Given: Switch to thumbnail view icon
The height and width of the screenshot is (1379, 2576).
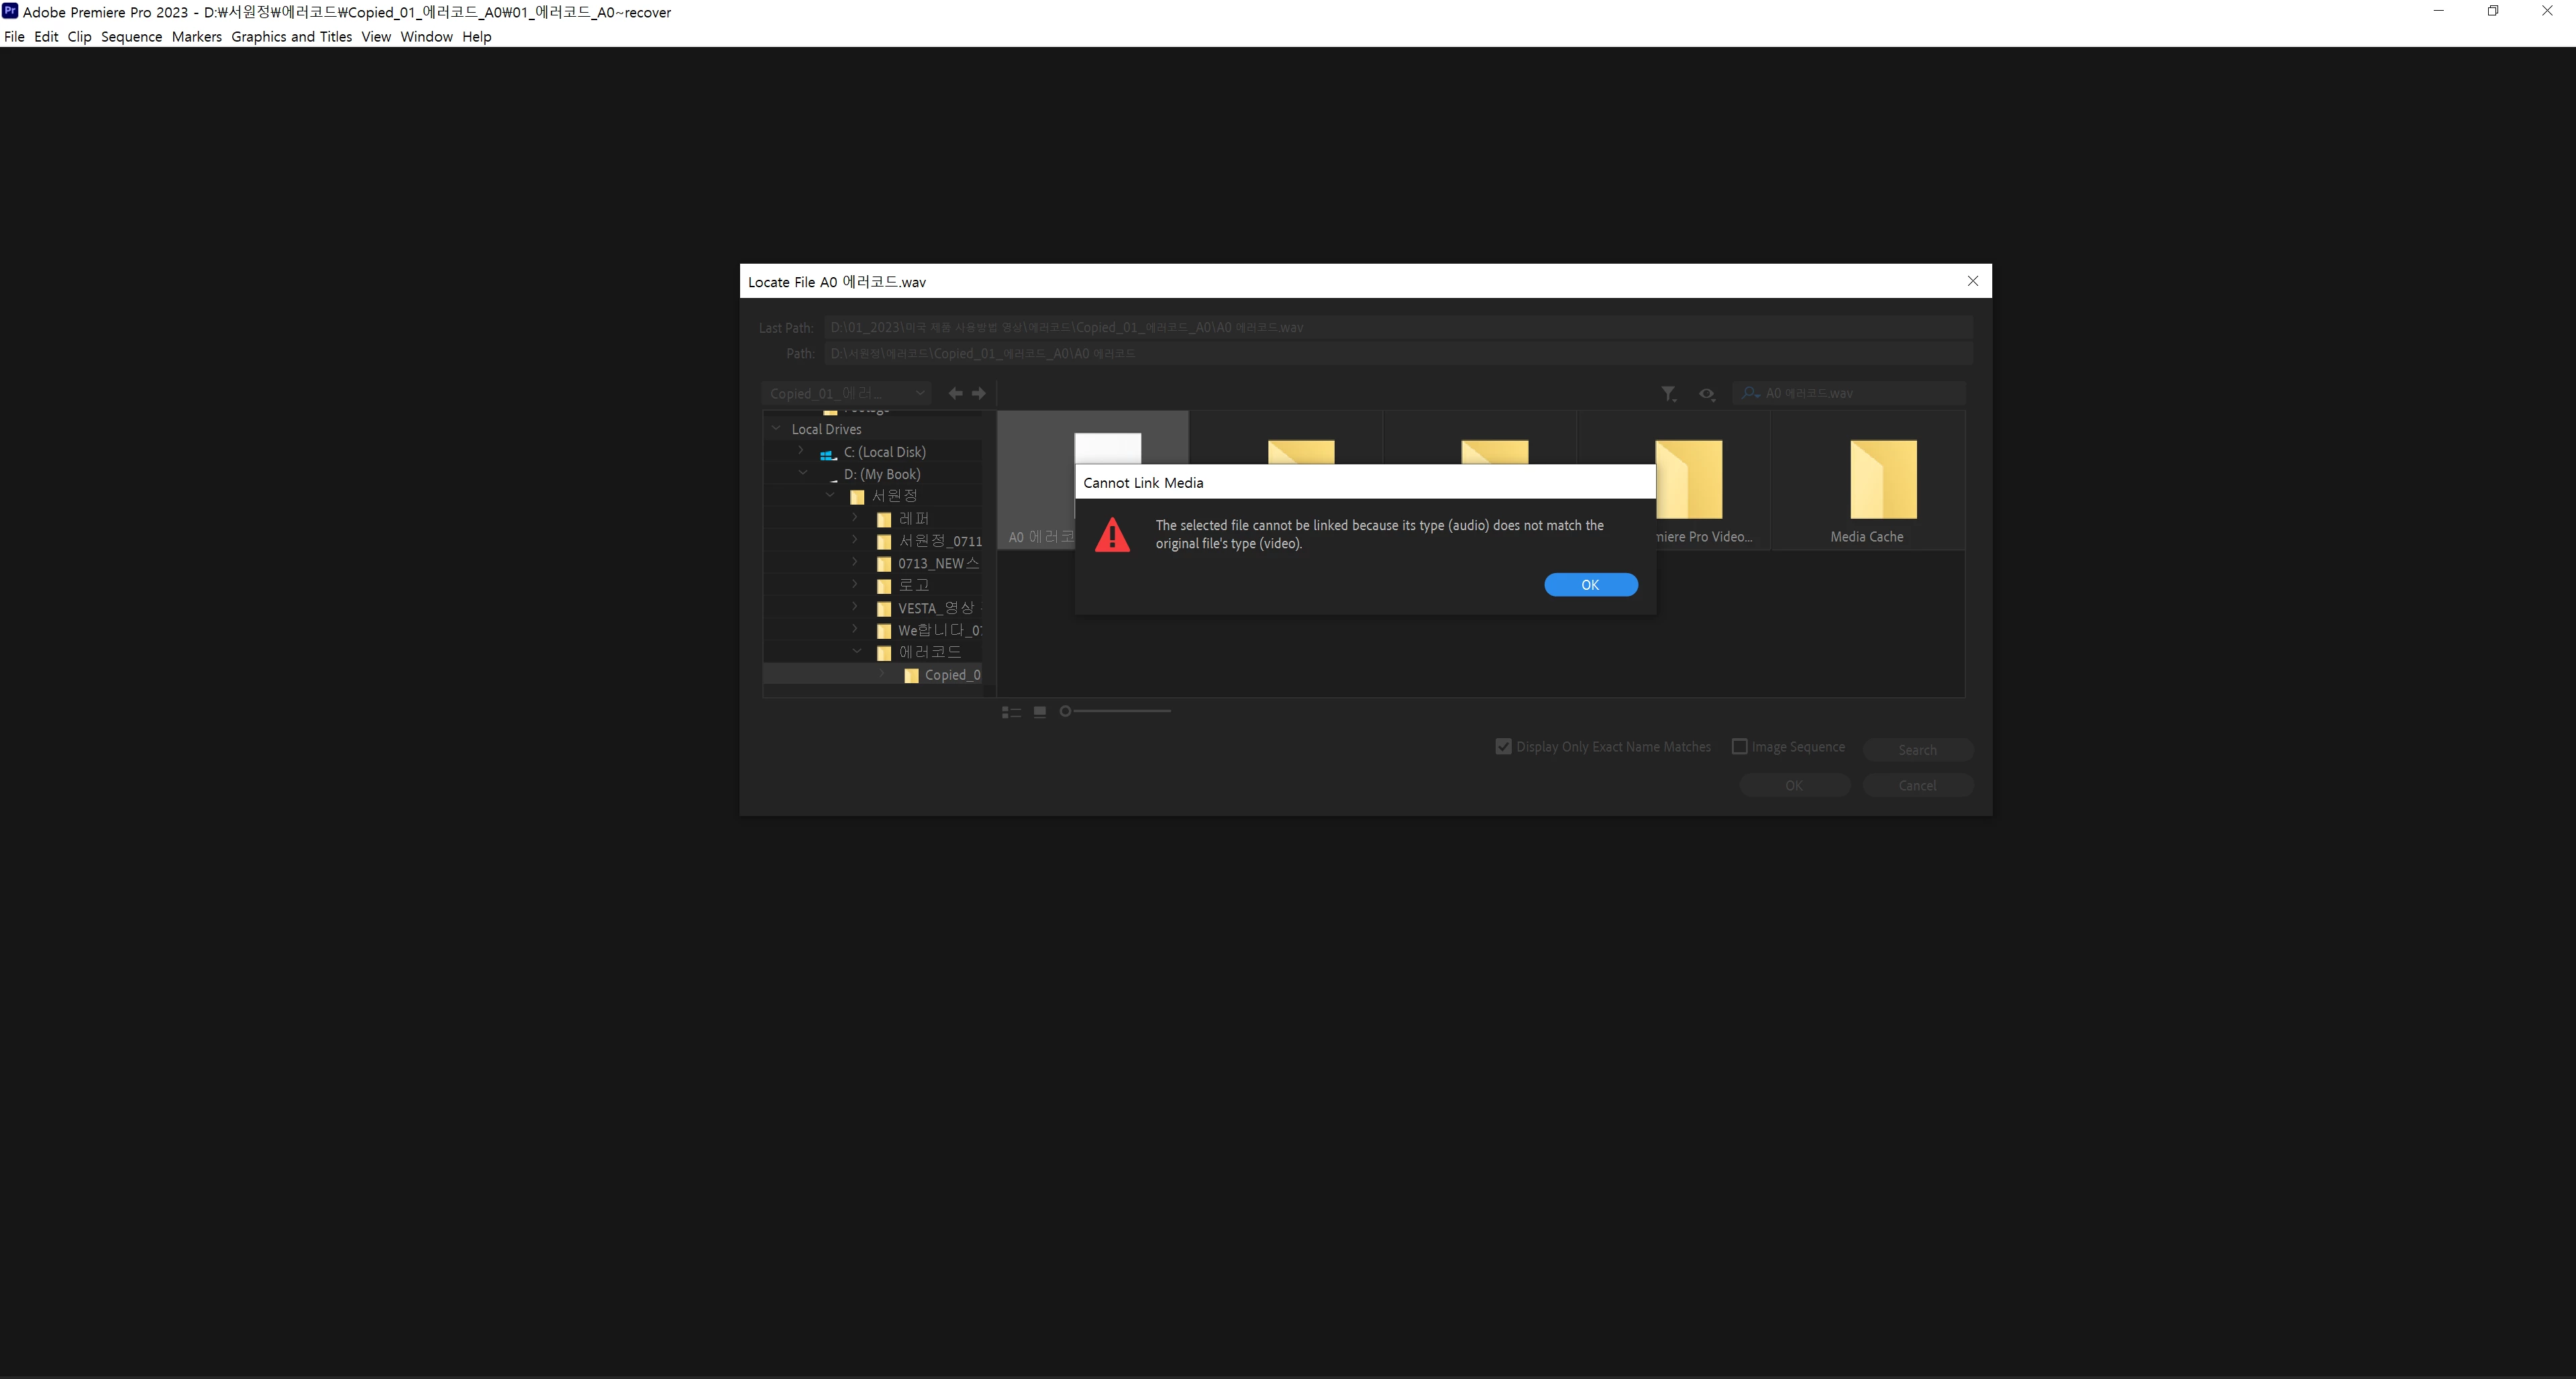Looking at the screenshot, I should (x=1040, y=712).
